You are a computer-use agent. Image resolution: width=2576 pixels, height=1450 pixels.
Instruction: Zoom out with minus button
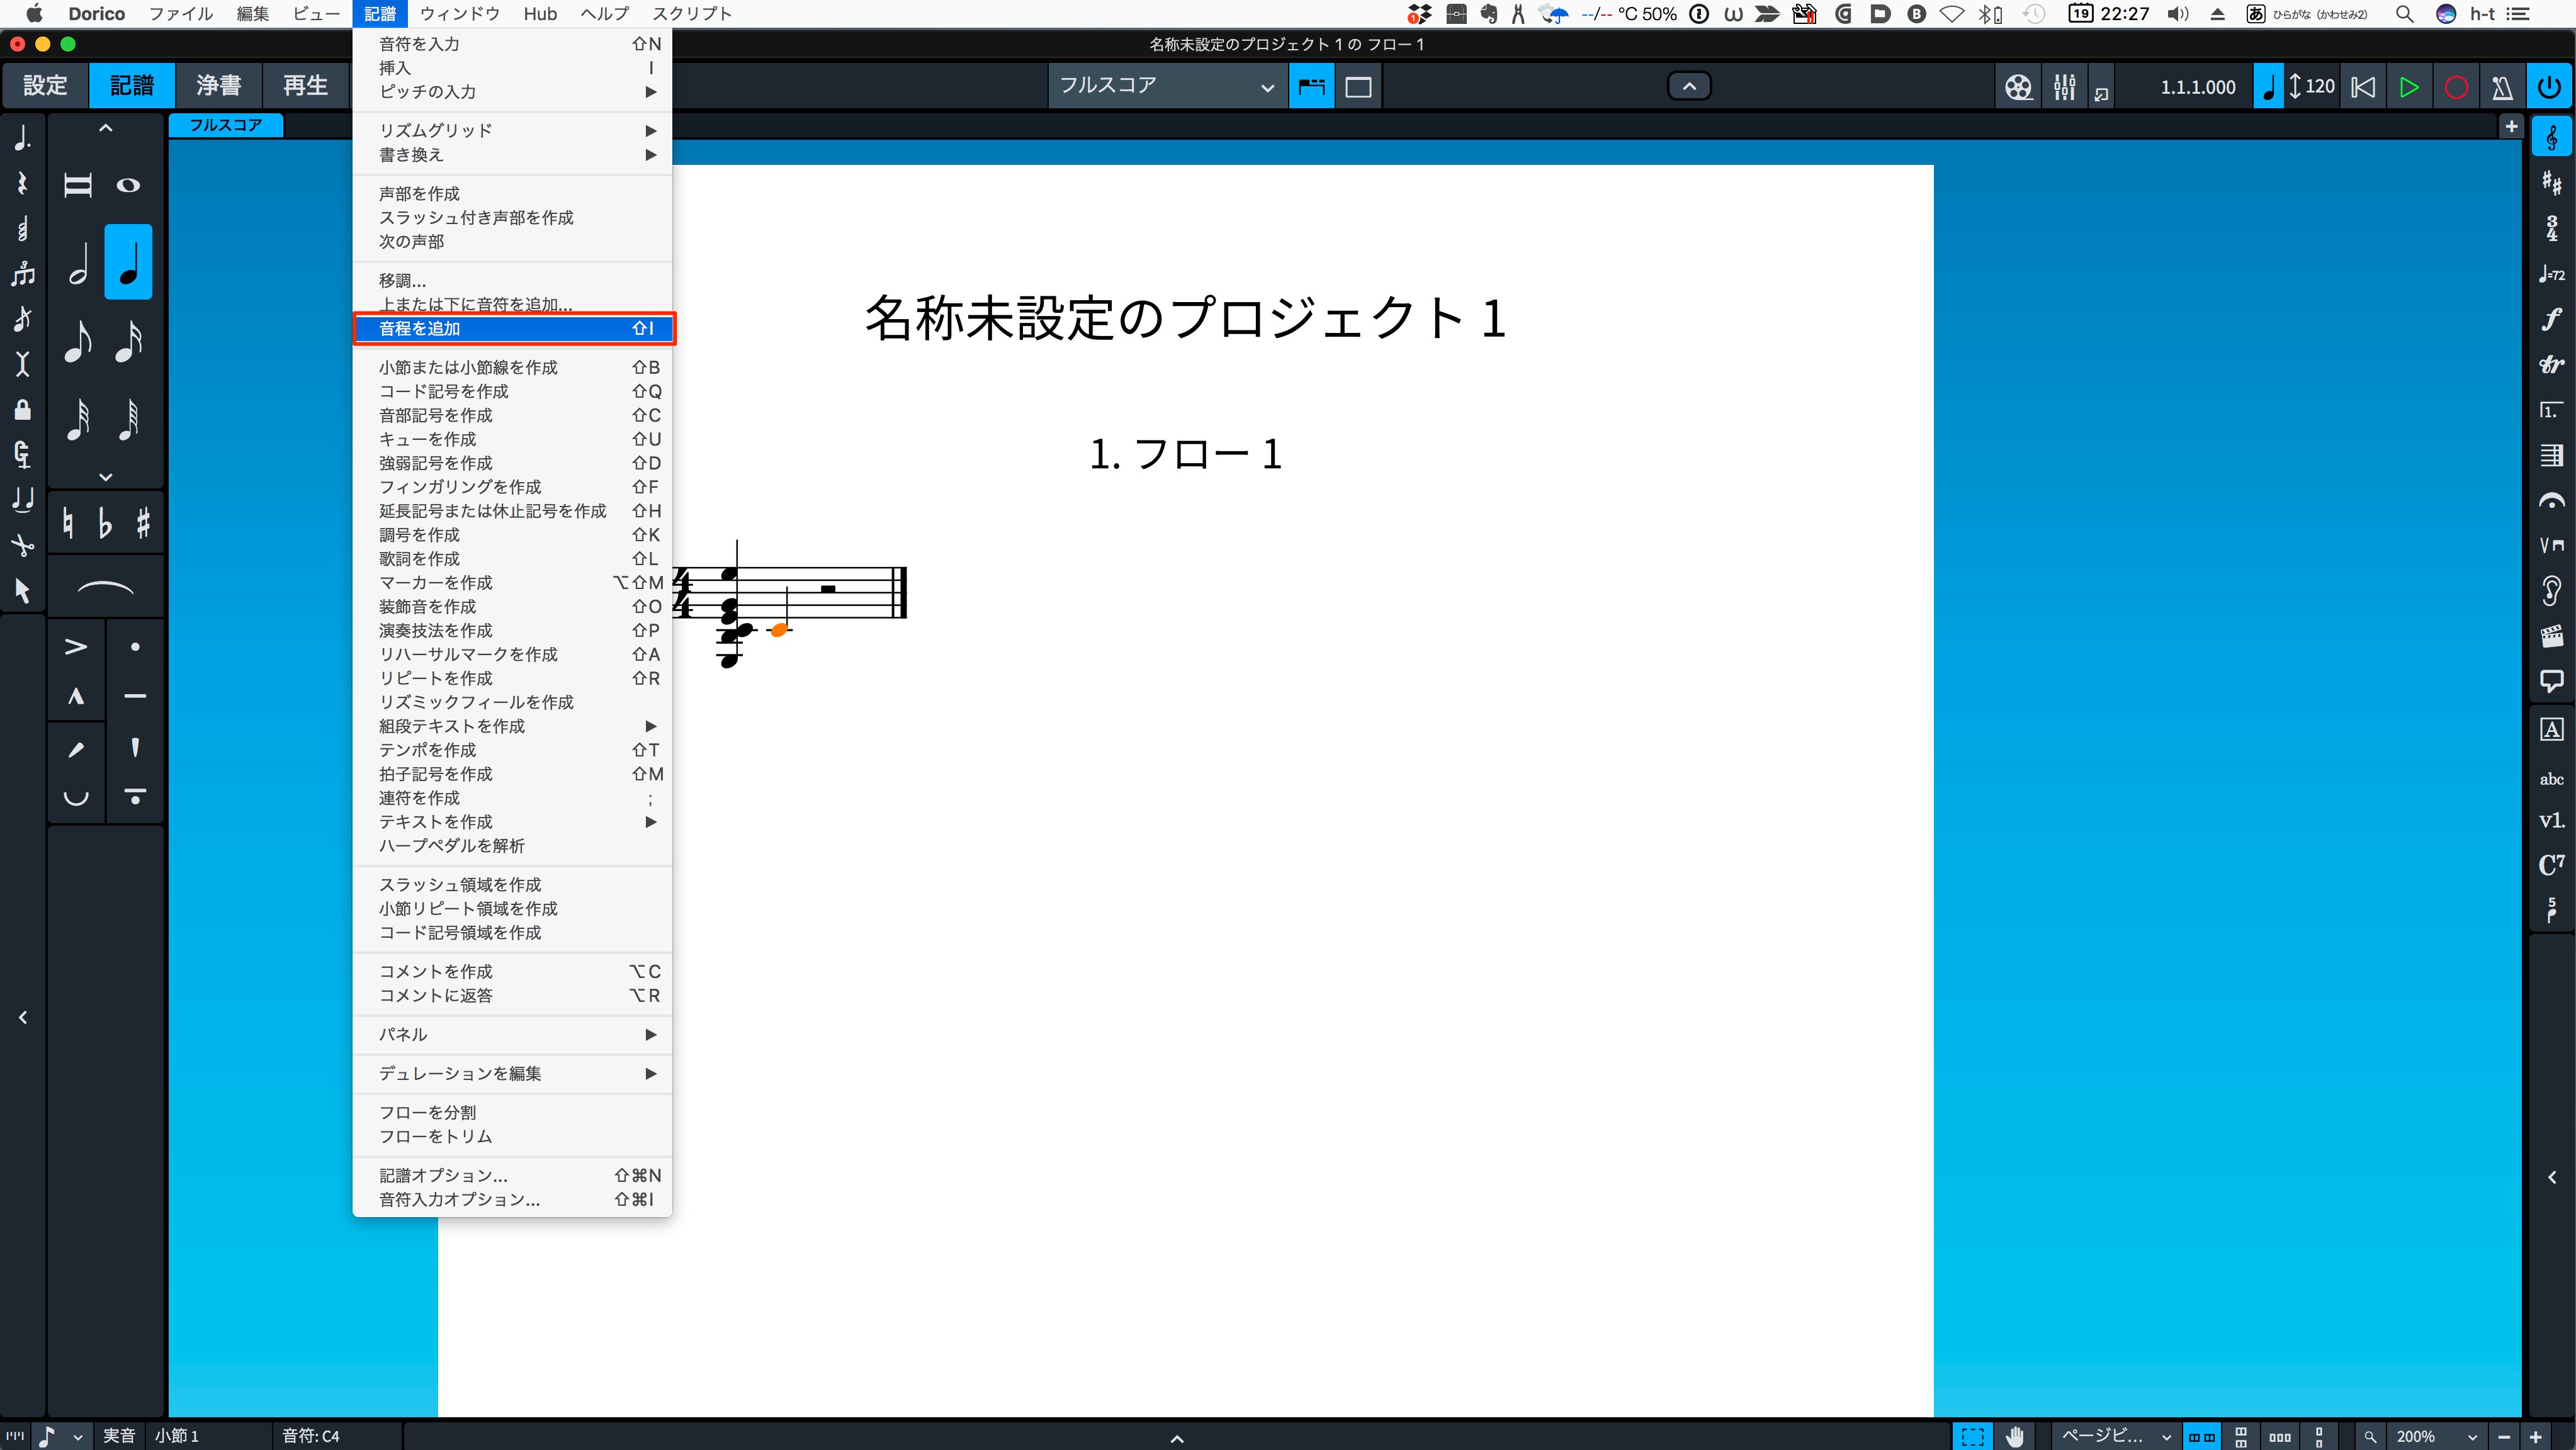coord(2503,1436)
